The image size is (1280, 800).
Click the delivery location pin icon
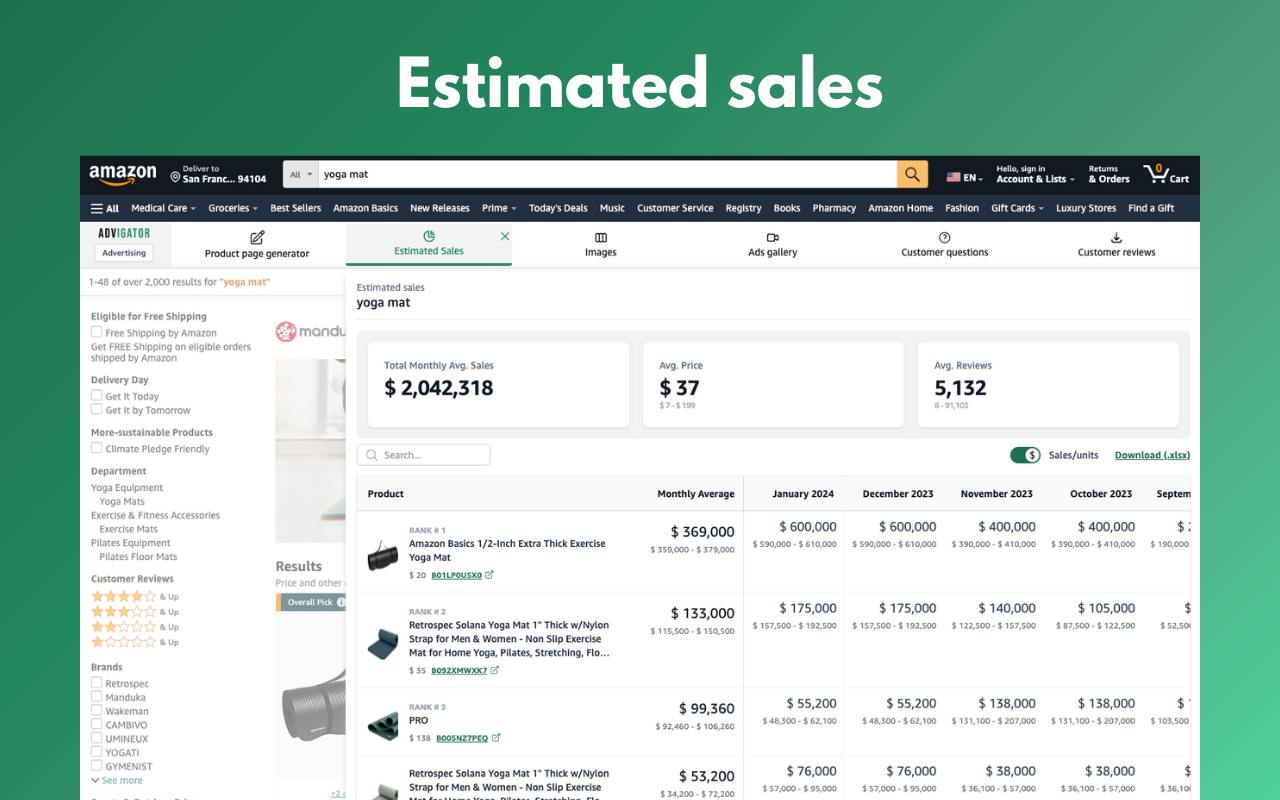pos(175,177)
